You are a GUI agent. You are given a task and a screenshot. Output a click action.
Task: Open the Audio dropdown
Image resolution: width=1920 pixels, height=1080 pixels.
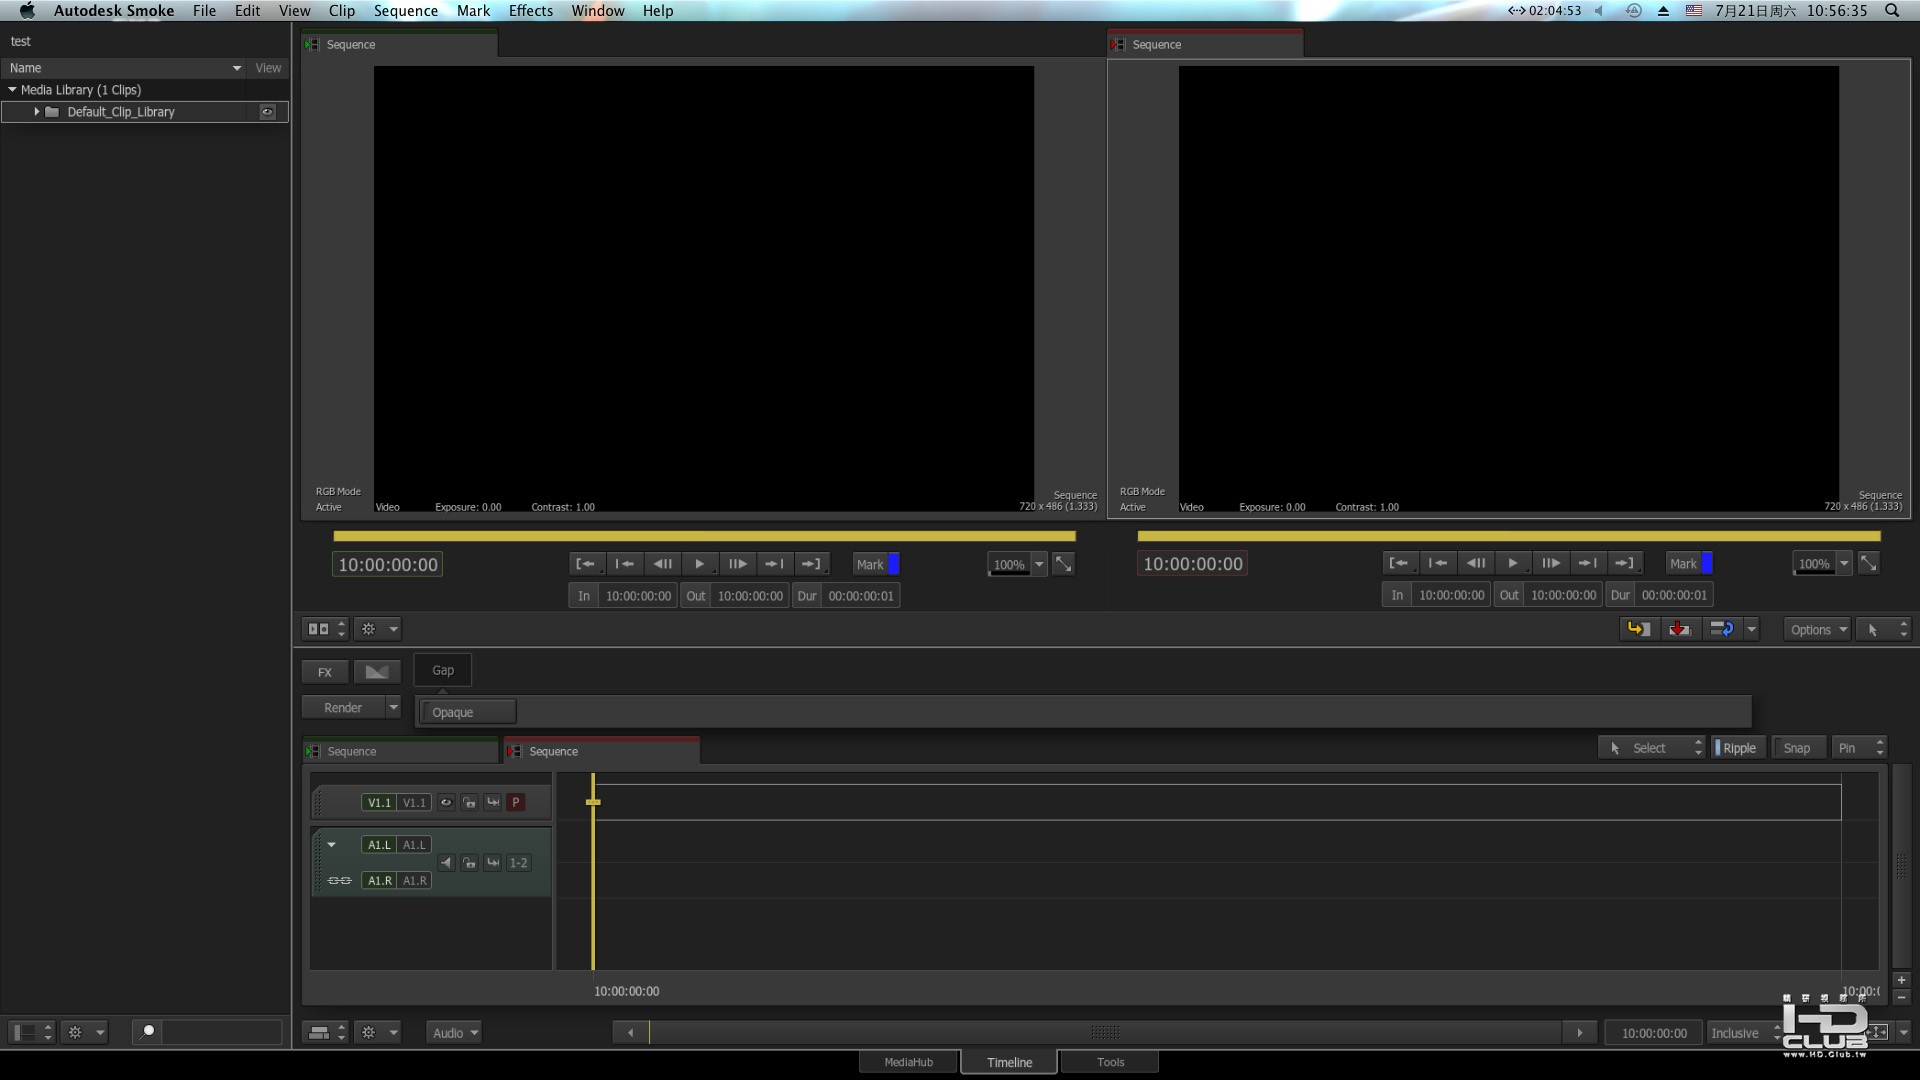[x=454, y=1032]
